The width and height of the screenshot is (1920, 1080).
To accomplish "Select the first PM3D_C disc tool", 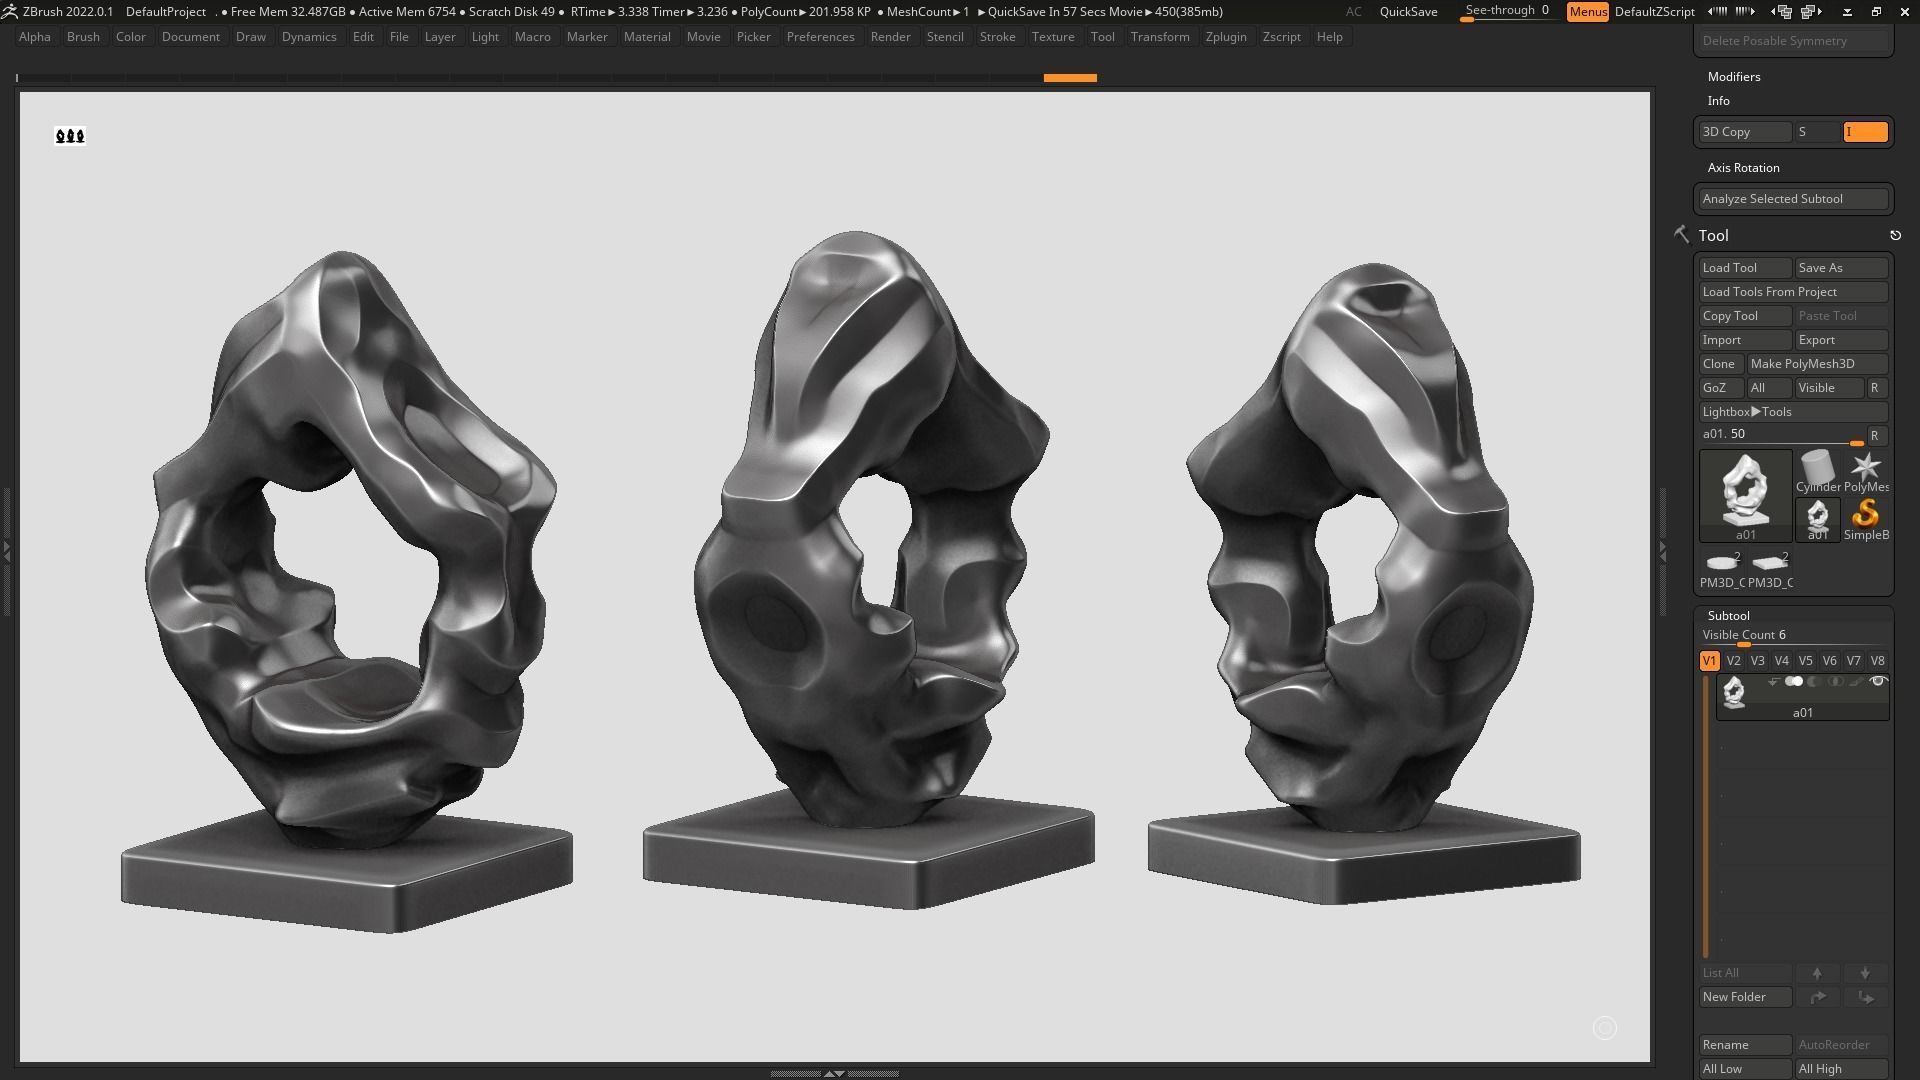I will (1722, 568).
